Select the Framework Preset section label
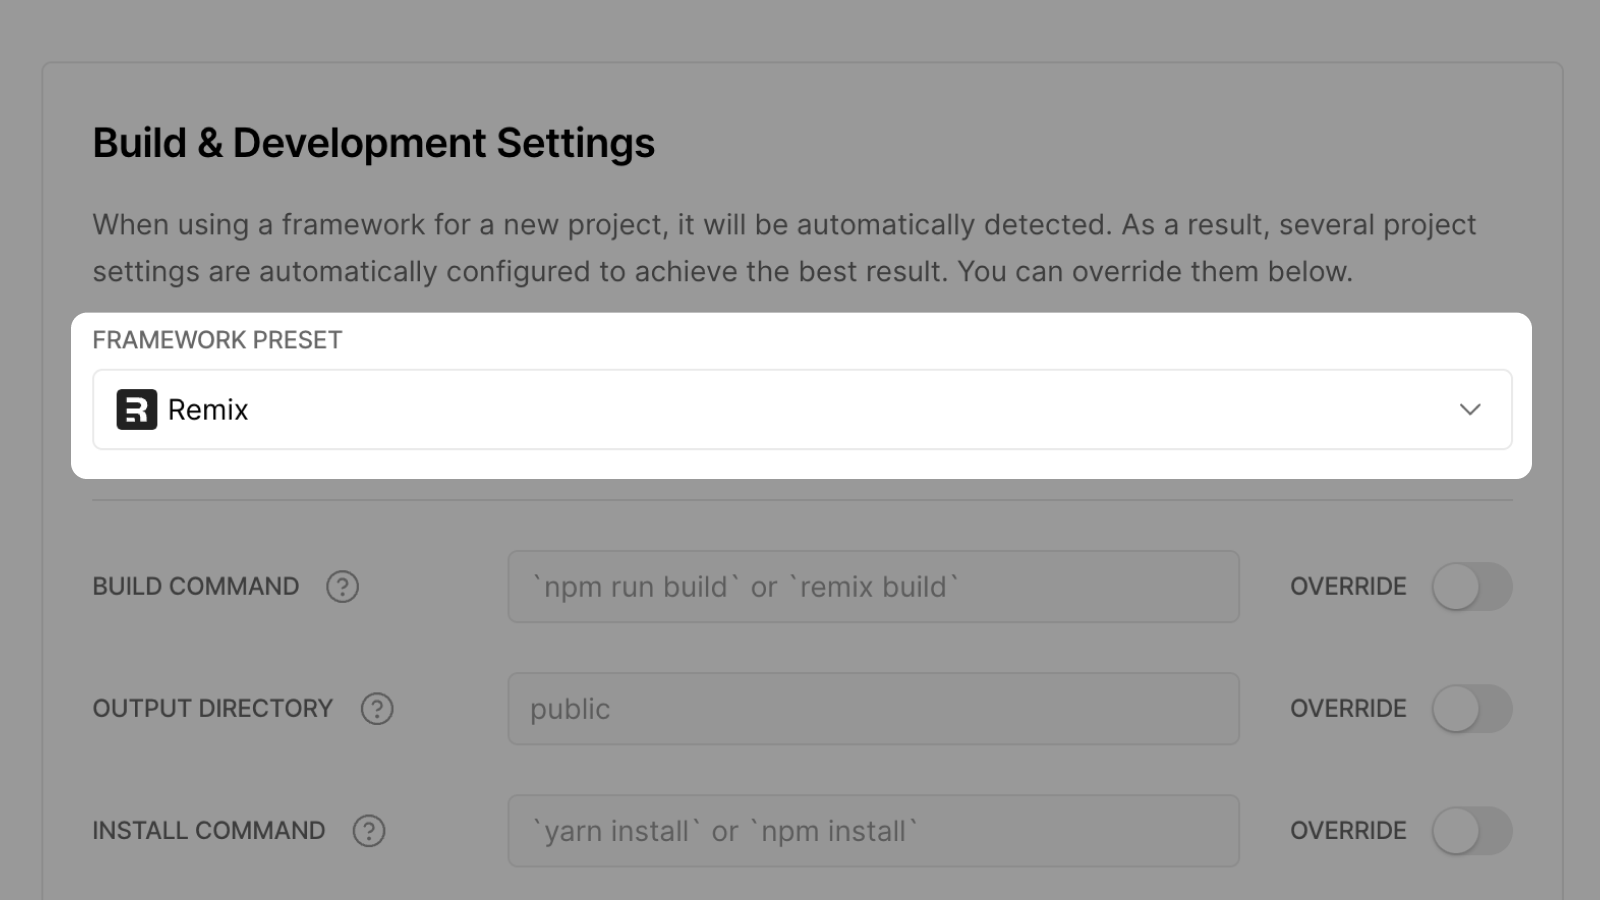 pyautogui.click(x=217, y=340)
